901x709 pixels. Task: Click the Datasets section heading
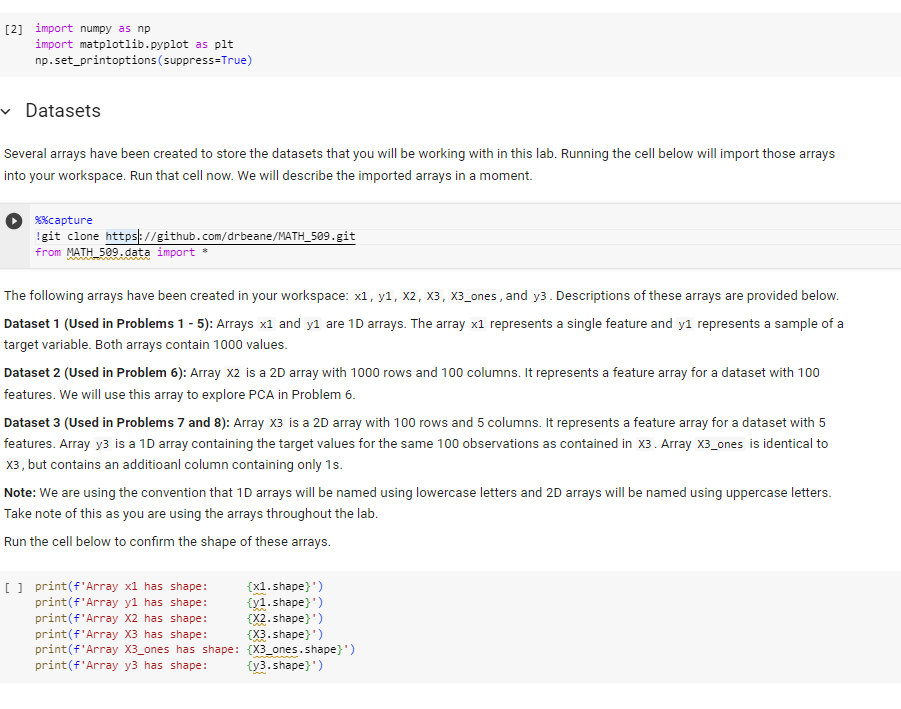coord(63,111)
